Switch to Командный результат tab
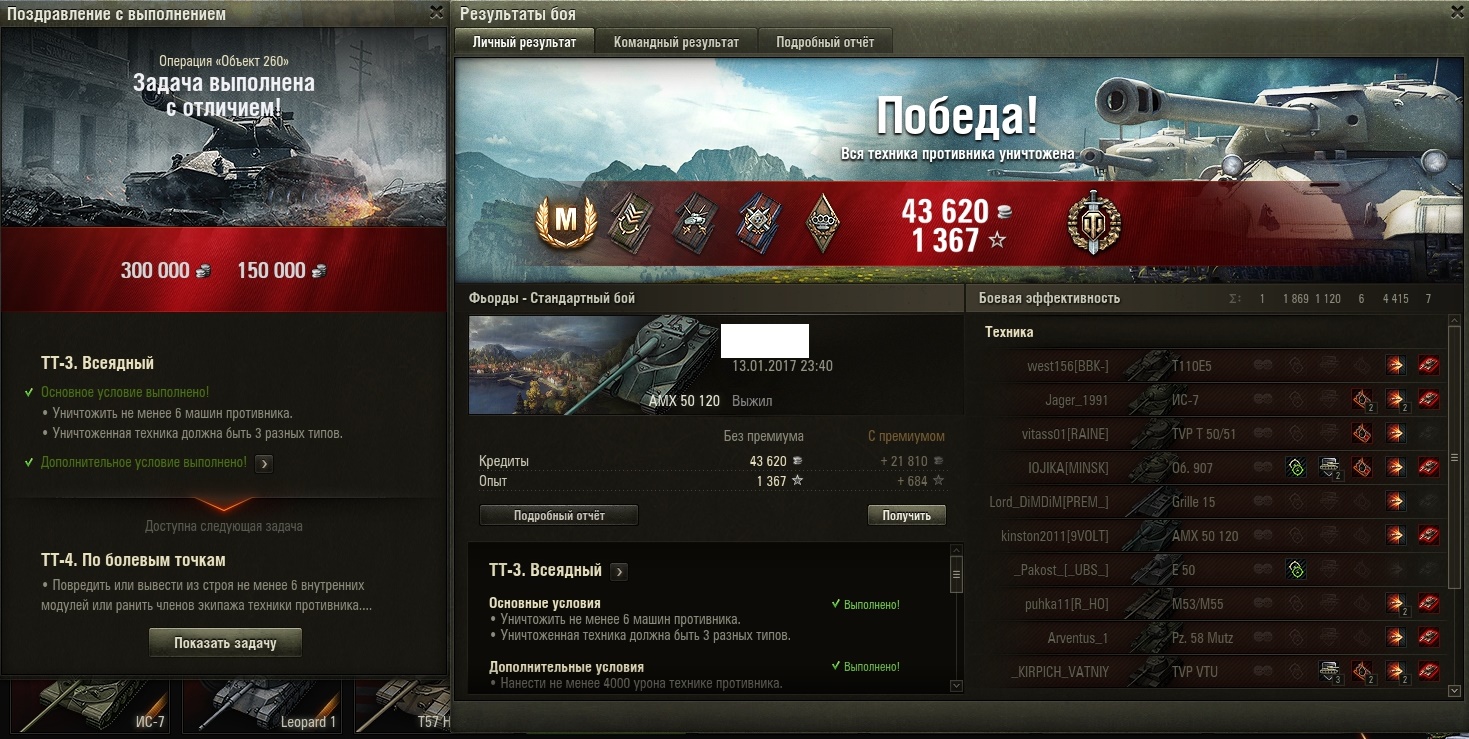 [x=676, y=42]
